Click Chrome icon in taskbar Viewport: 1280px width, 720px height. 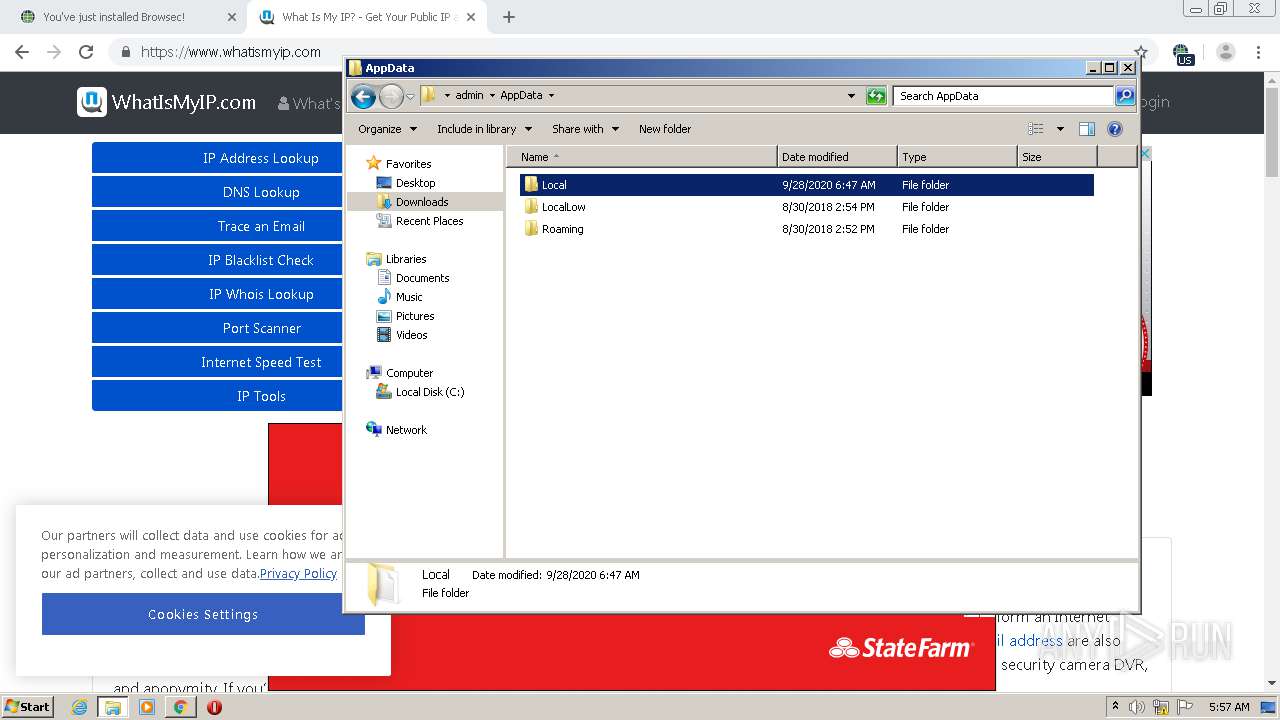click(180, 707)
